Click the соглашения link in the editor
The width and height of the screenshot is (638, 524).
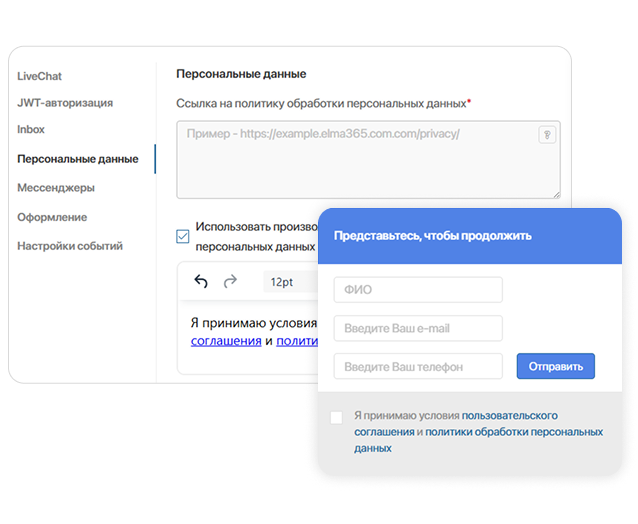tap(226, 341)
